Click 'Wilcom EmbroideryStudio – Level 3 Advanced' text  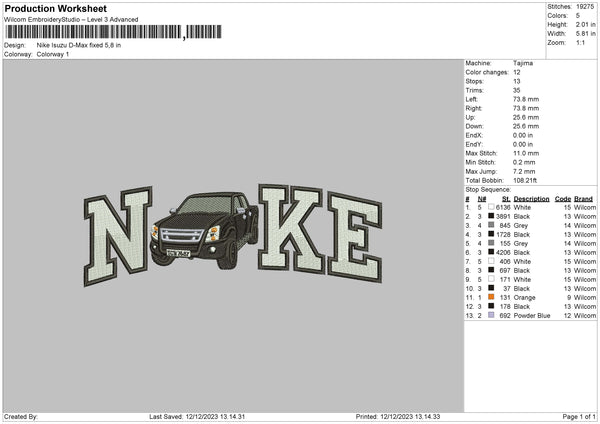click(71, 20)
